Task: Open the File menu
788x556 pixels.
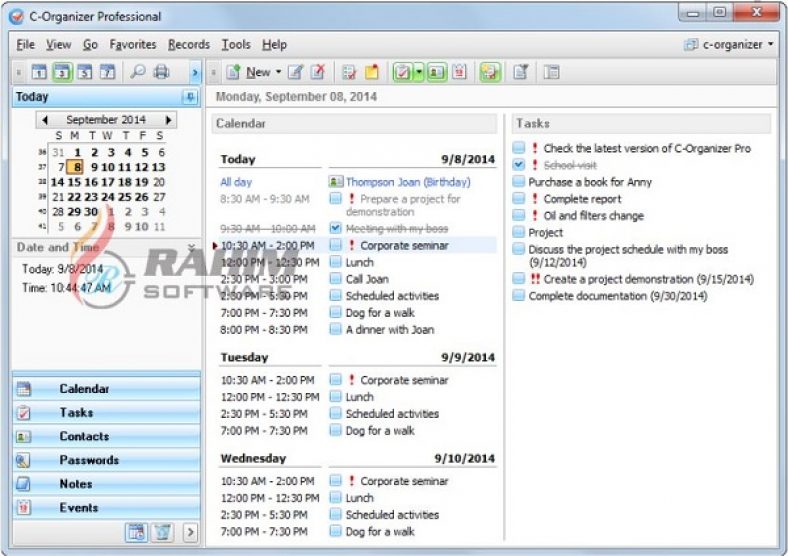Action: tap(26, 45)
